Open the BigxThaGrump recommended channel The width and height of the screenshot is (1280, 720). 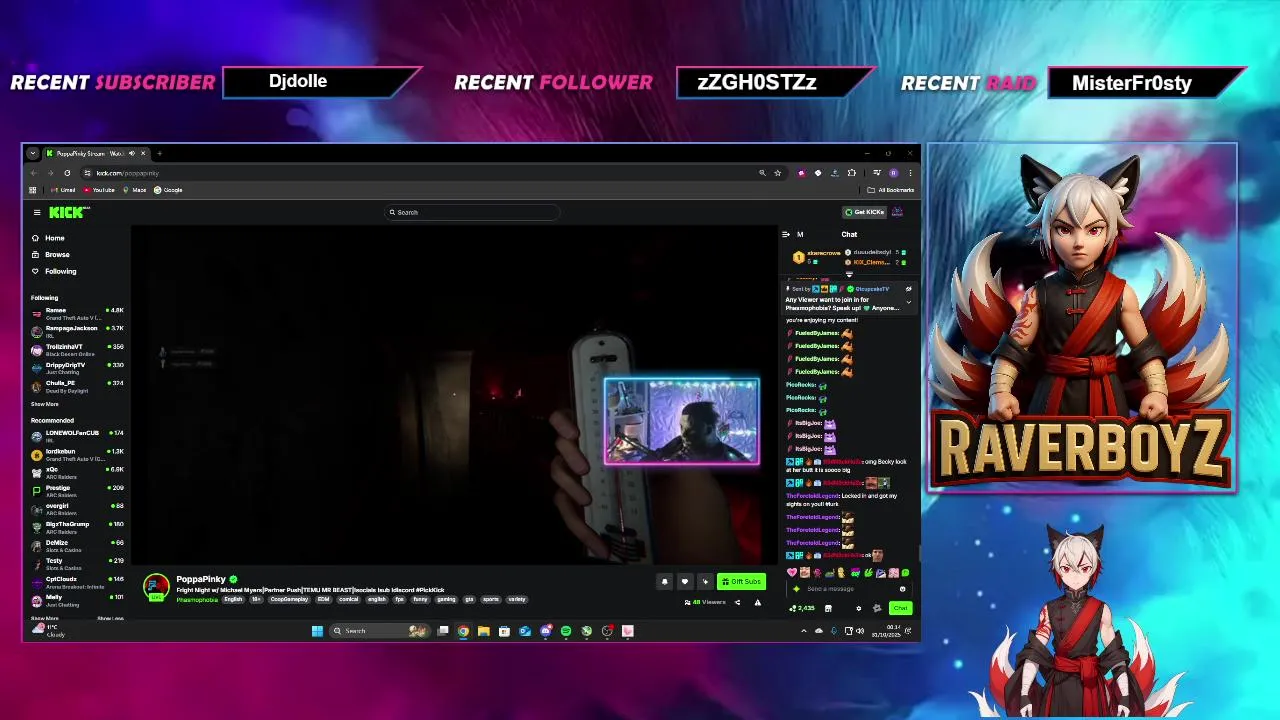click(x=78, y=526)
